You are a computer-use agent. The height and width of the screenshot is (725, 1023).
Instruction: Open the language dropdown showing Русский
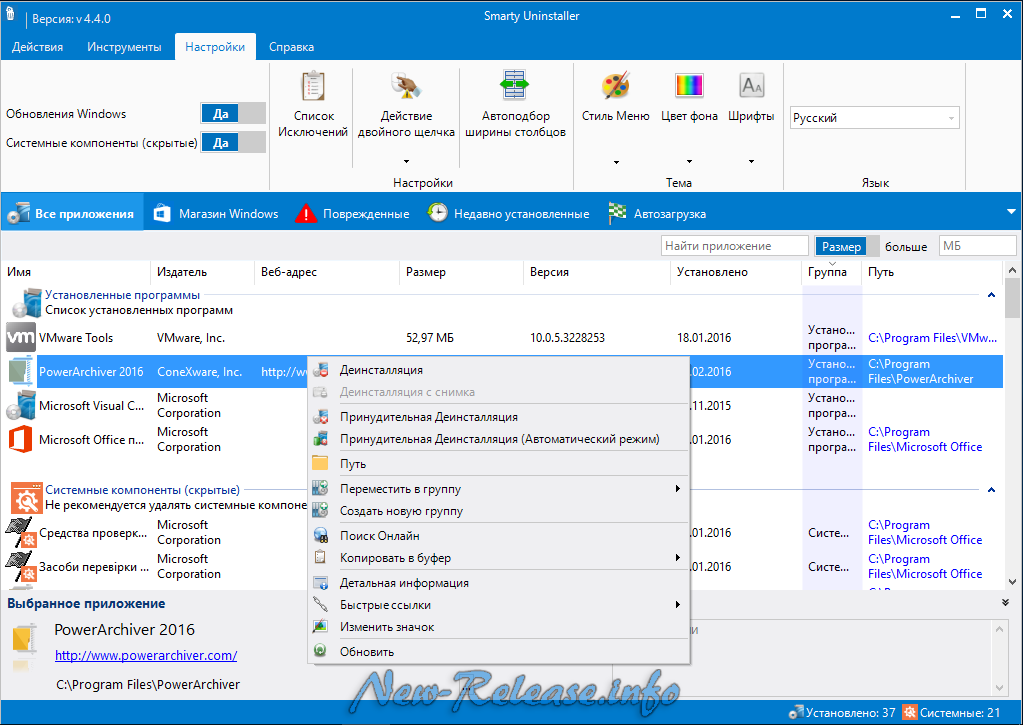874,118
